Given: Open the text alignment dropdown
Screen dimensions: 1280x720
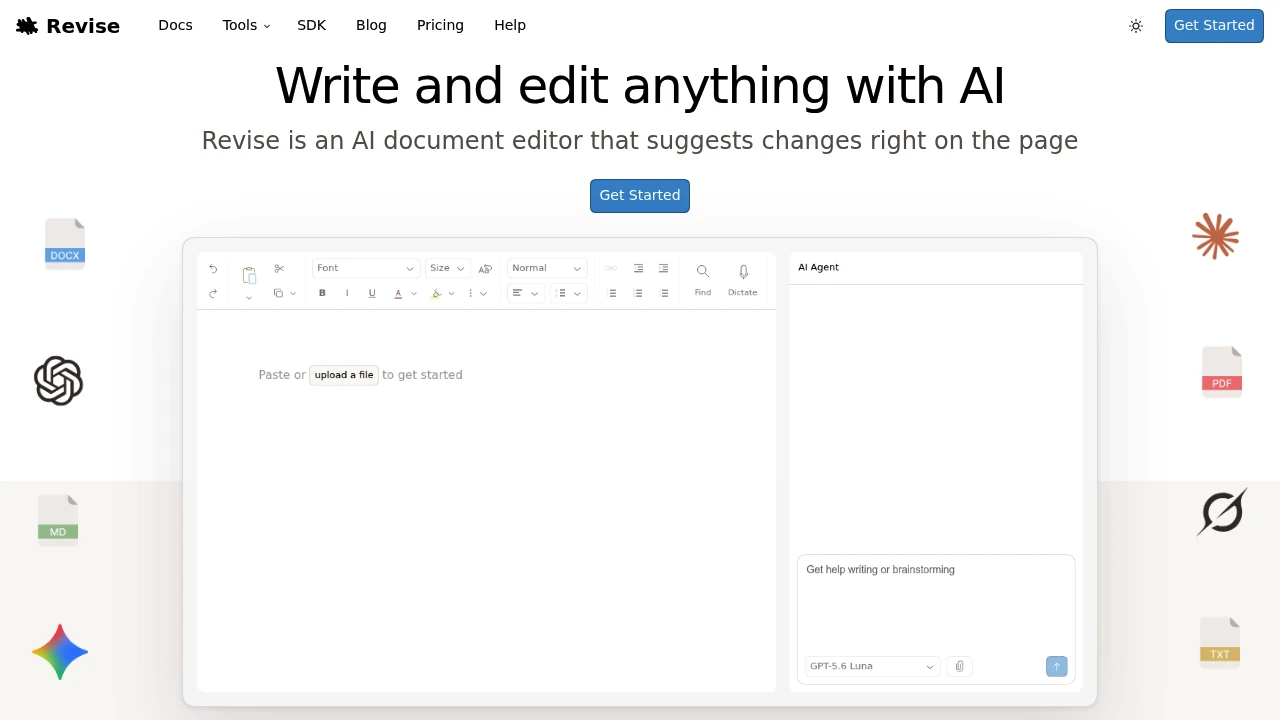Looking at the screenshot, I should pos(525,293).
